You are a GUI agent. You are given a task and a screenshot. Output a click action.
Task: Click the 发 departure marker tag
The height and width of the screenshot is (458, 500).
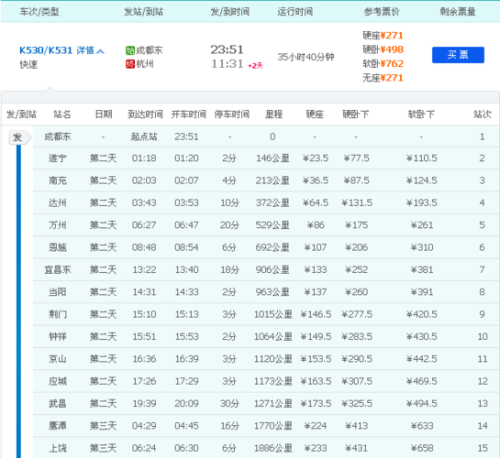20,137
